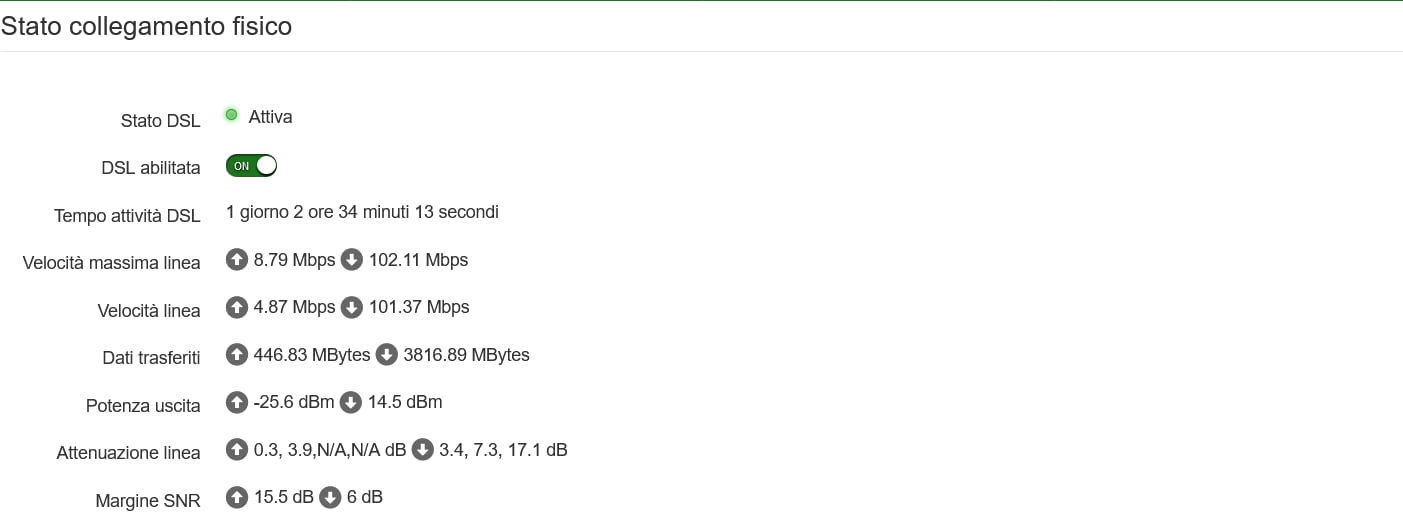The height and width of the screenshot is (528, 1403).
Task: Click the Tempo attività DSL label
Action: [x=127, y=215]
